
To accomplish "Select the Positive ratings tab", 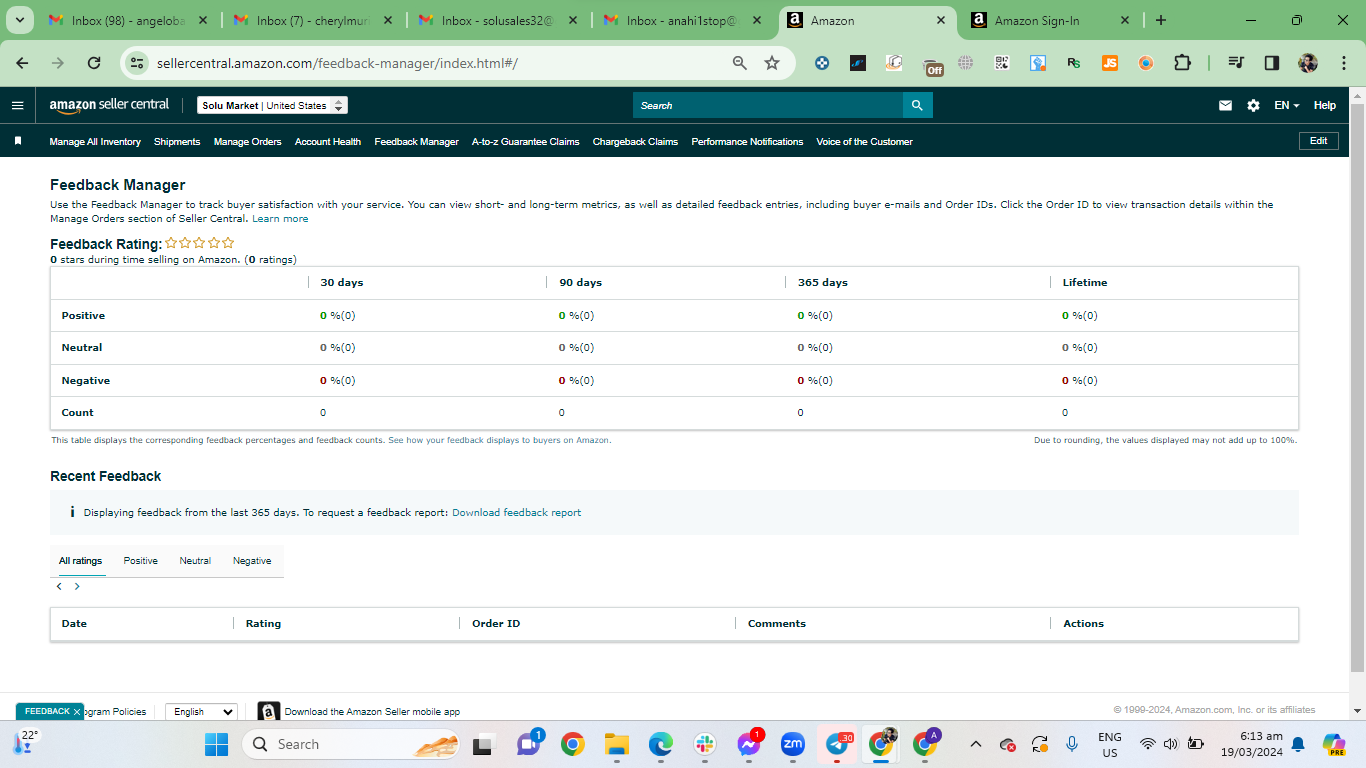I will tap(141, 561).
